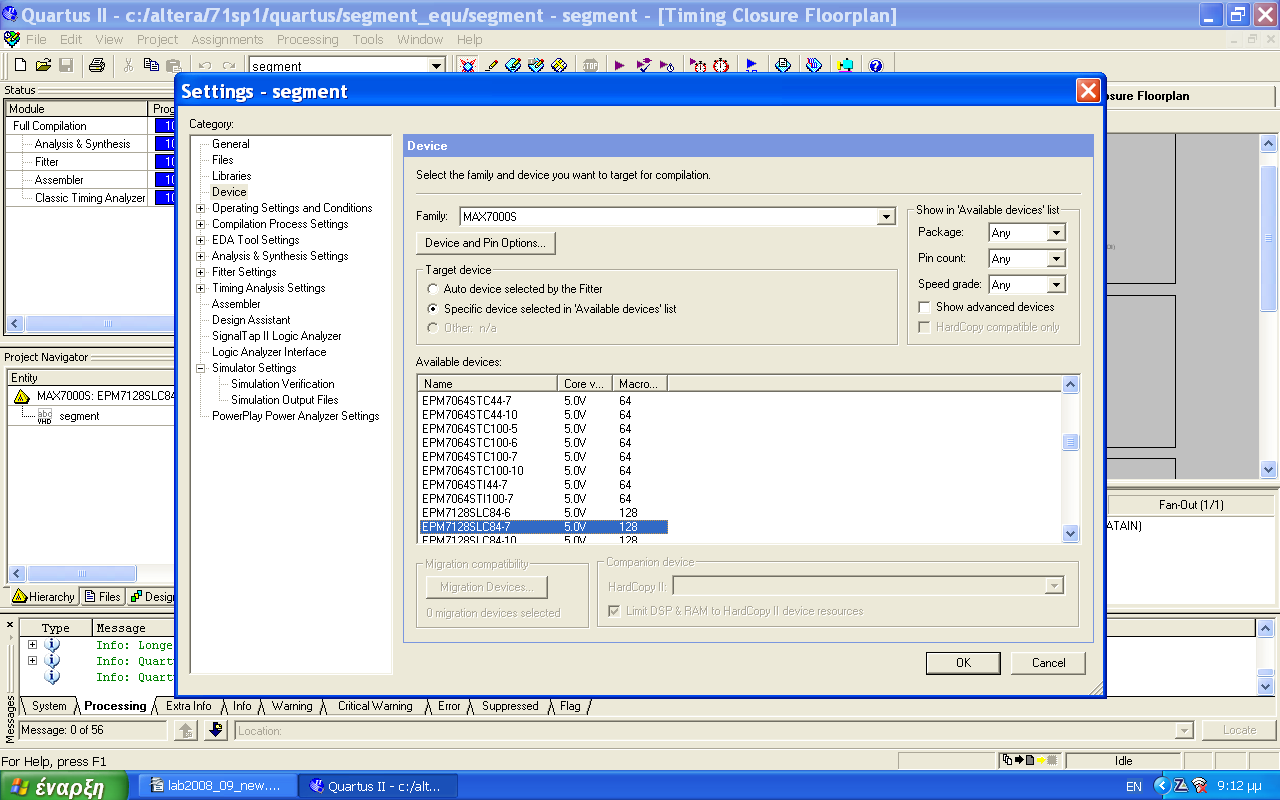
Task: Click the Windows start button
Action: click(64, 786)
